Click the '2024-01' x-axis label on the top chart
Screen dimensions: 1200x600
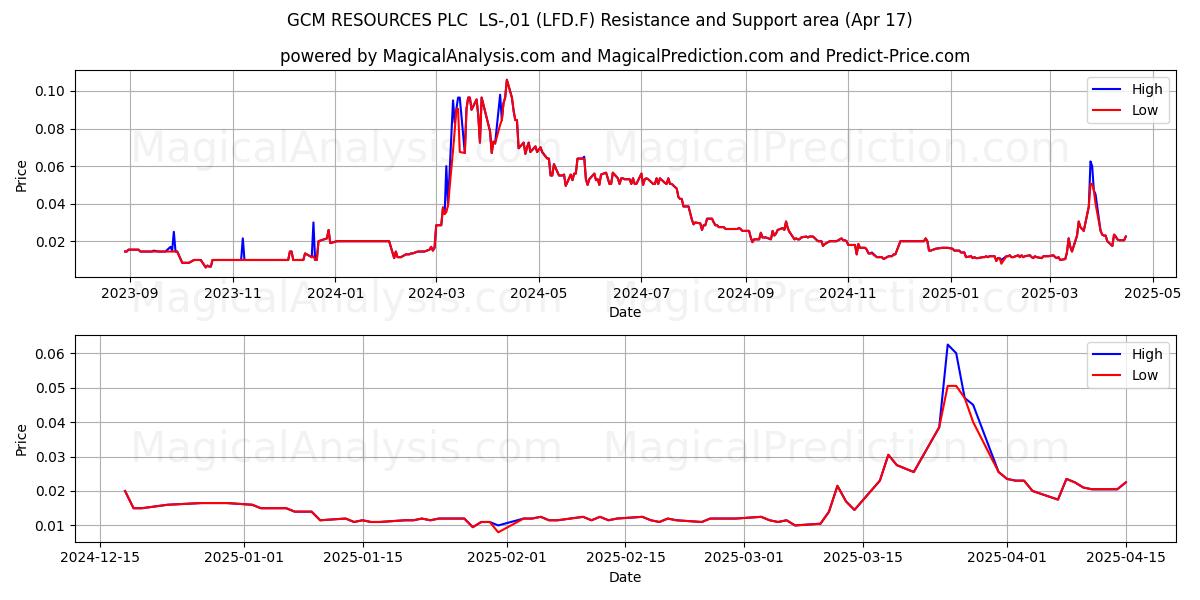pos(335,294)
